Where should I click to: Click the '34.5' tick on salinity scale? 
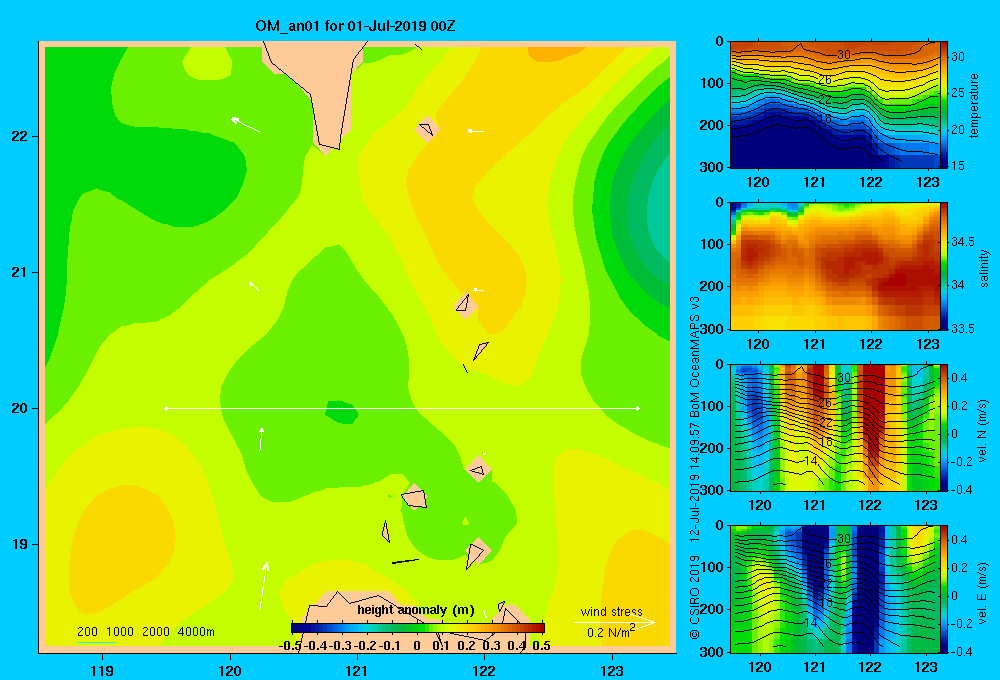click(963, 242)
